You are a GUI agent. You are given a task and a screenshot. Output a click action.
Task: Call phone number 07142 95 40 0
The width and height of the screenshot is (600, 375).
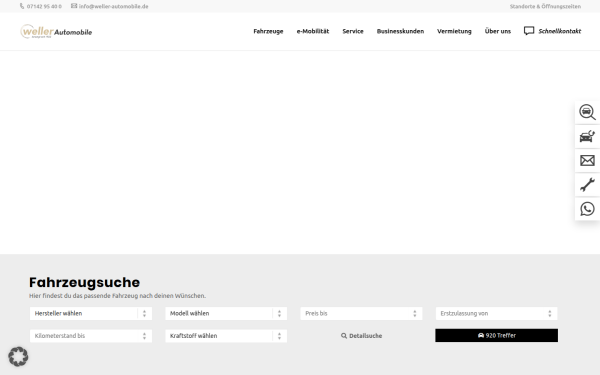click(44, 7)
